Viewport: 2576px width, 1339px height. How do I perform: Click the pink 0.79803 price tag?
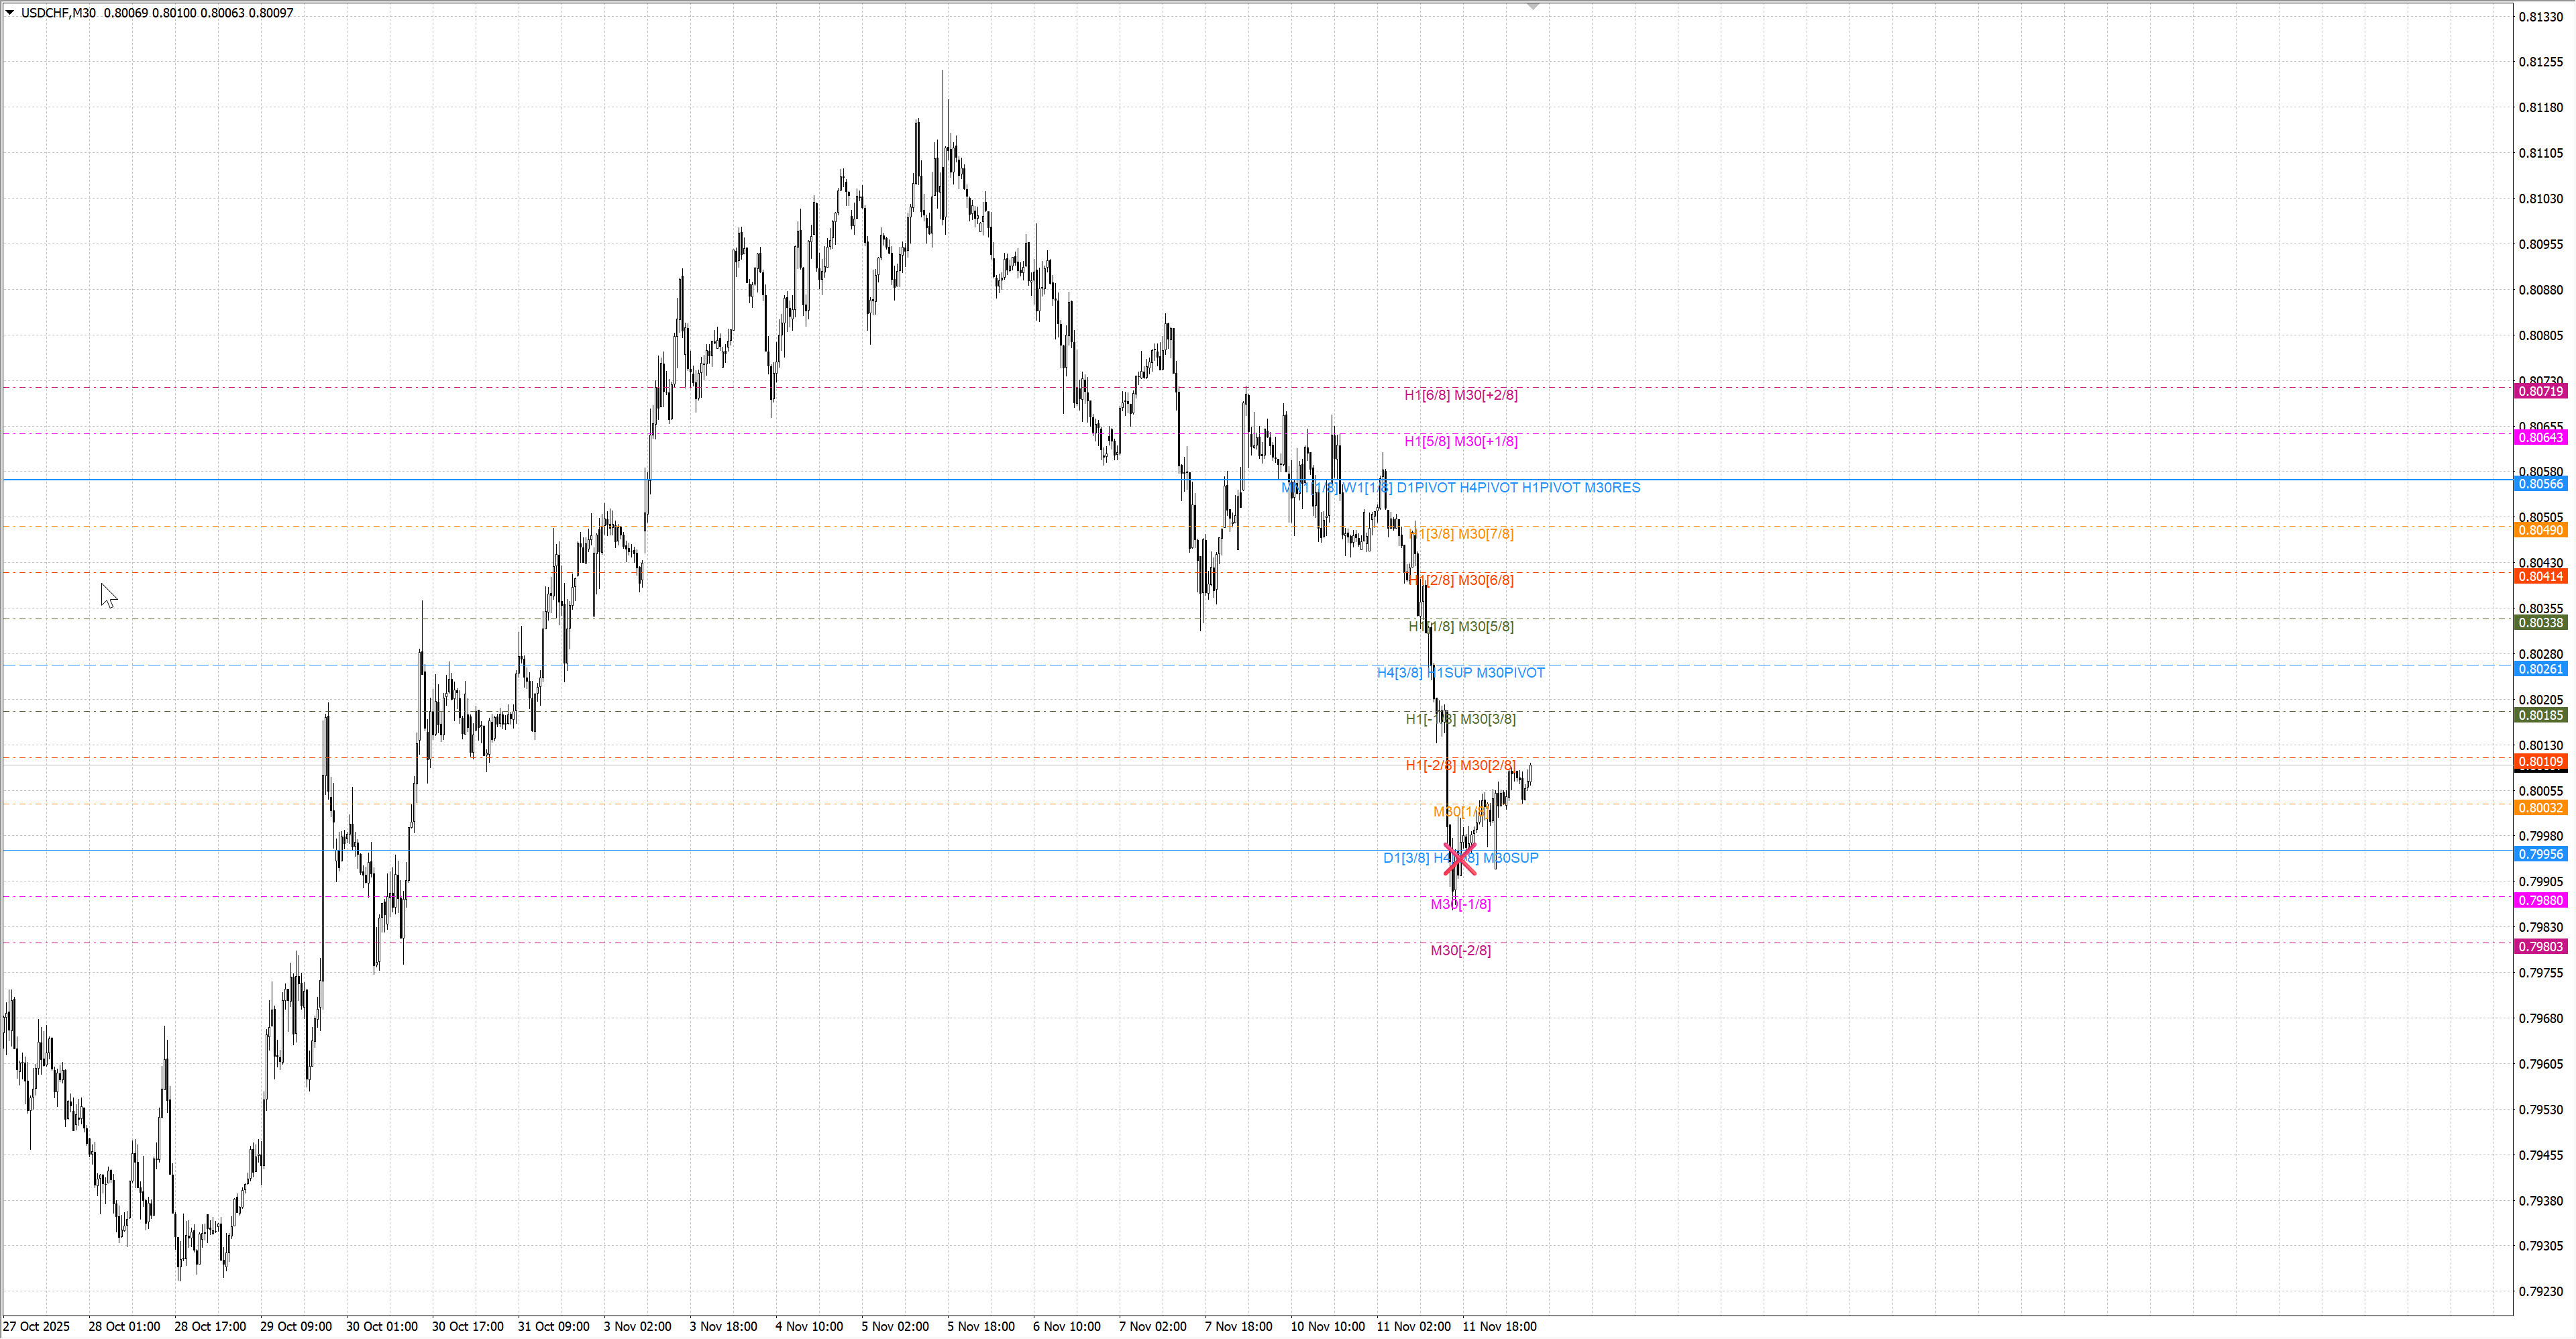pyautogui.click(x=2540, y=947)
